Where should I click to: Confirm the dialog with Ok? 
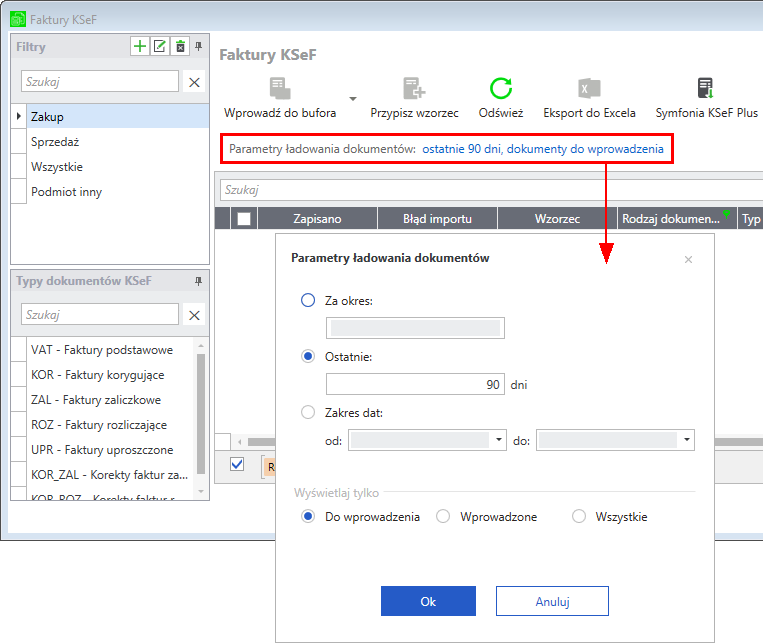pos(428,601)
